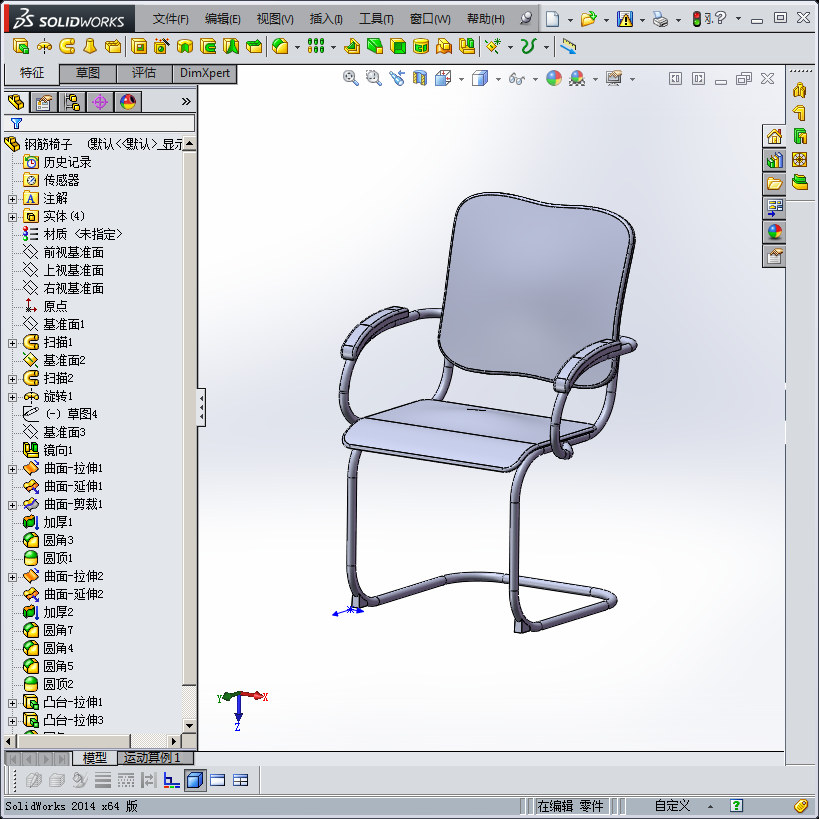Open the Apply Scene icon

pos(577,79)
